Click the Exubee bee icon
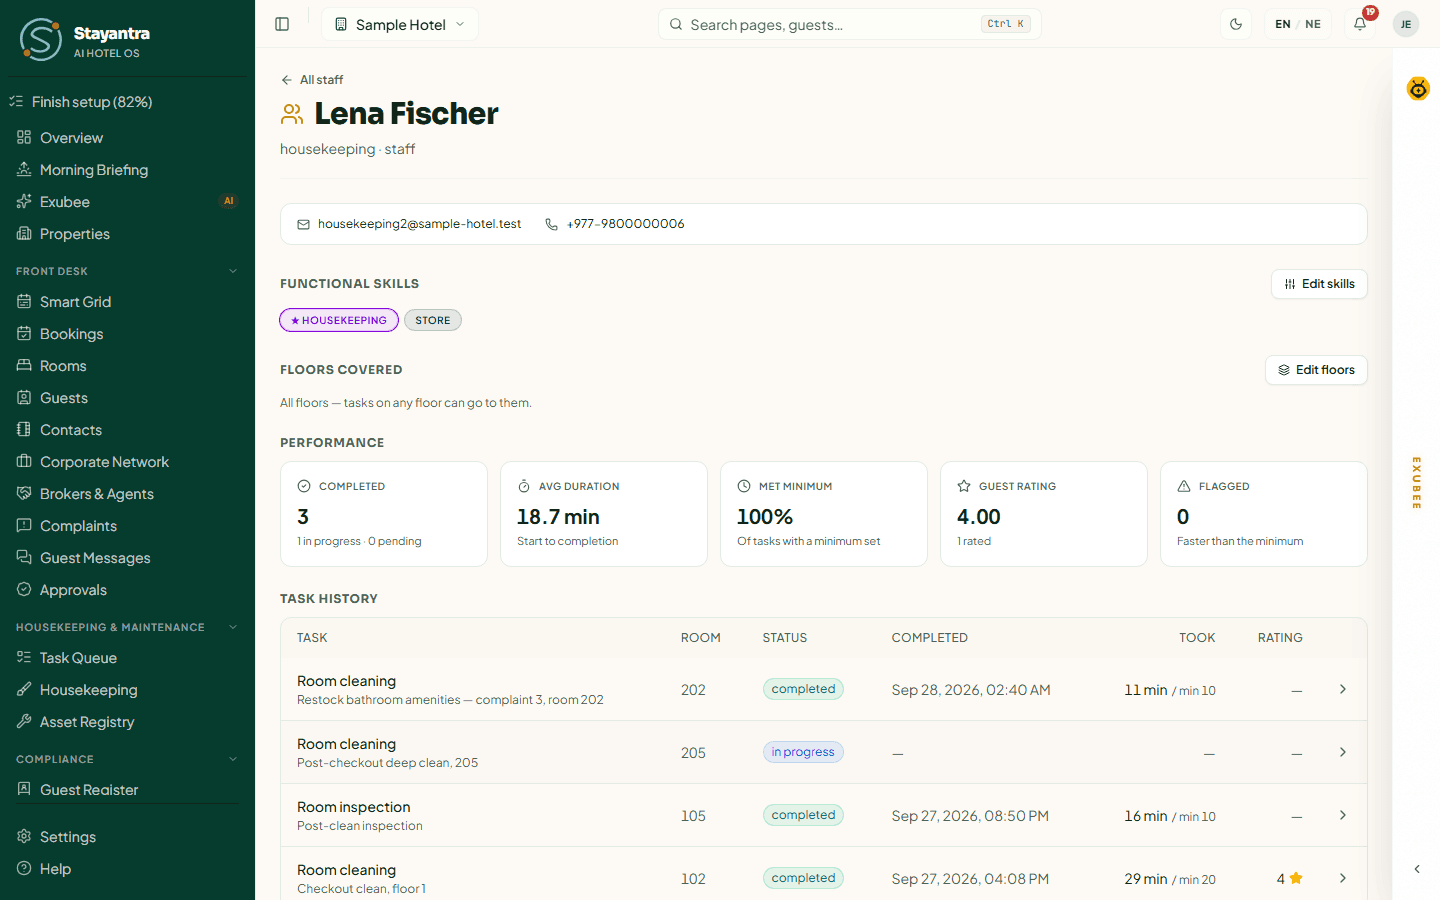The image size is (1440, 900). (x=1418, y=88)
